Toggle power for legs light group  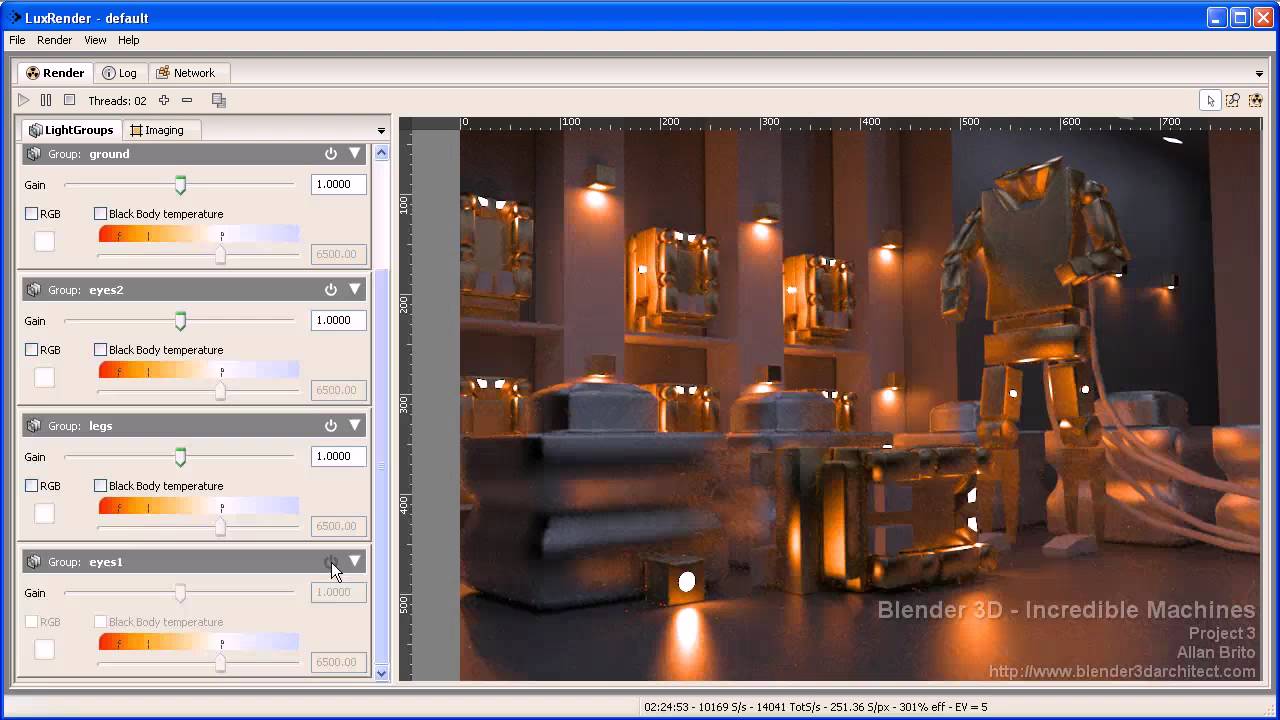(x=331, y=426)
